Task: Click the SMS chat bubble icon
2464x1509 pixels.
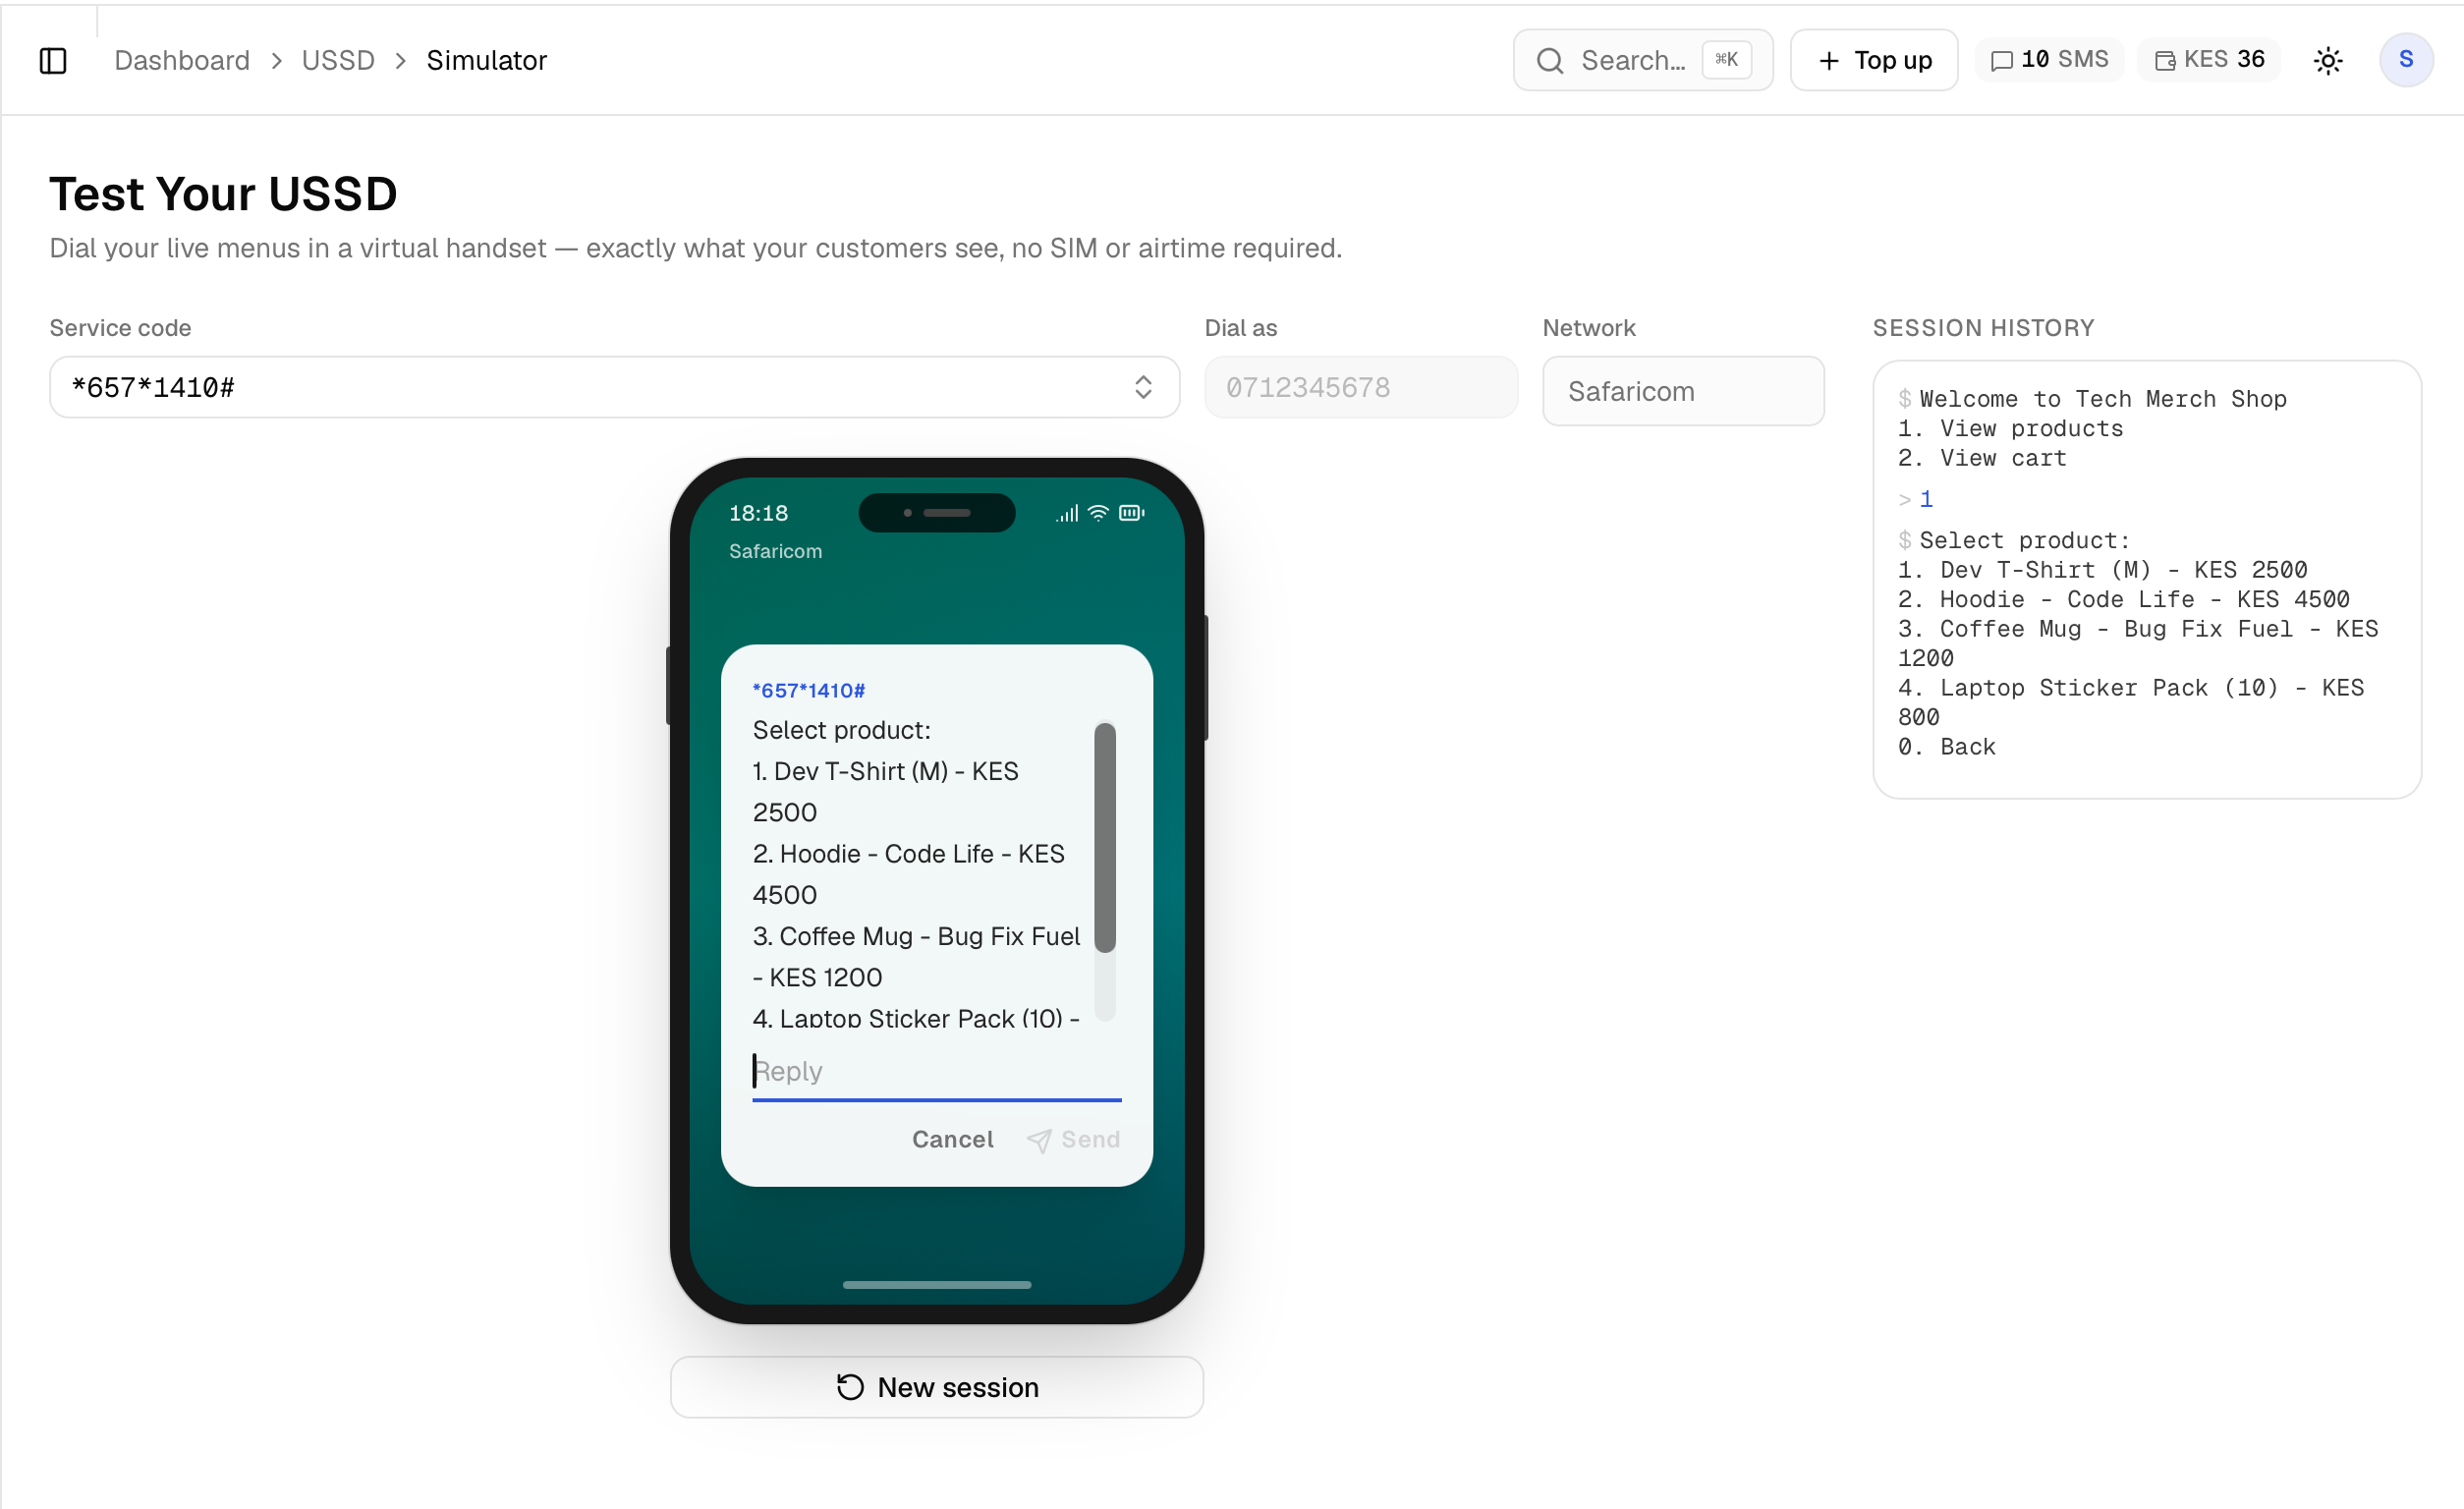Action: [2001, 61]
